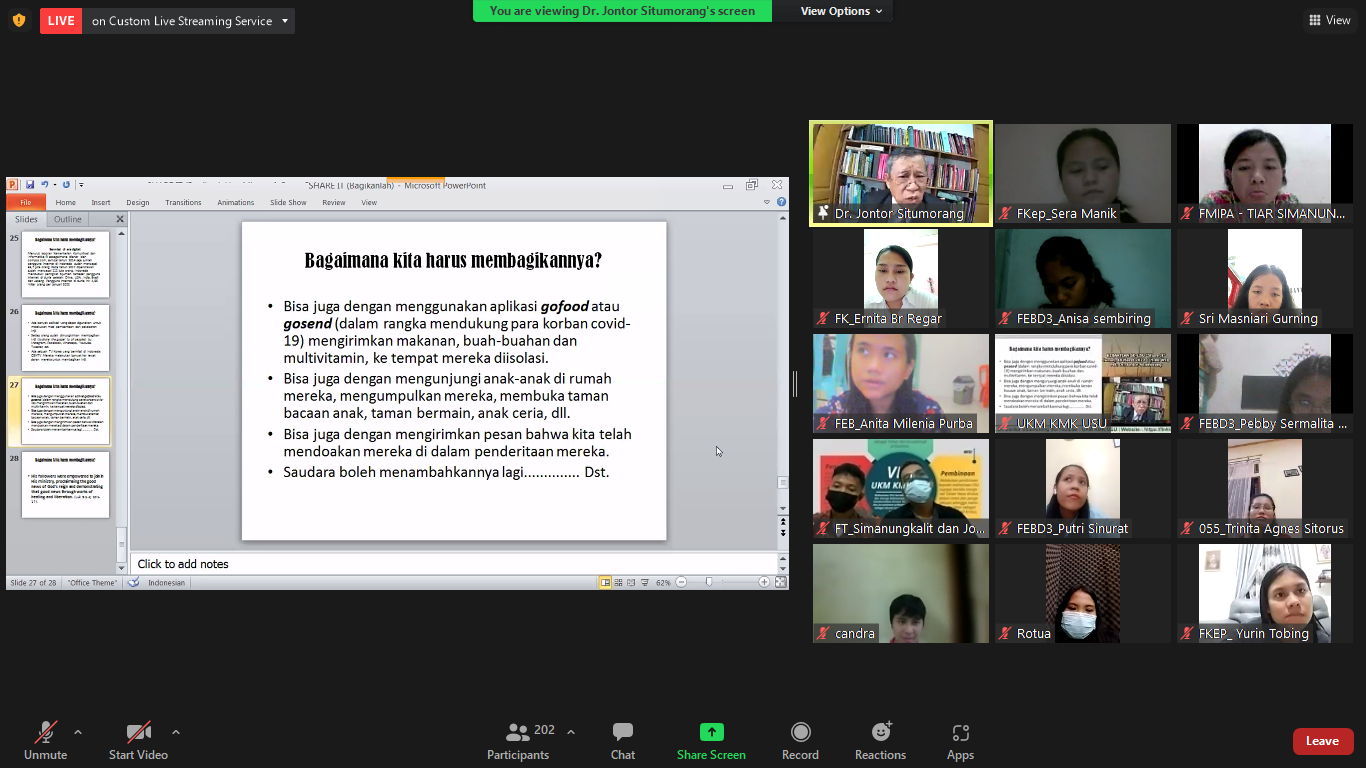The width and height of the screenshot is (1366, 768).
Task: Select the UKM KMK USU video tile
Action: point(1082,383)
